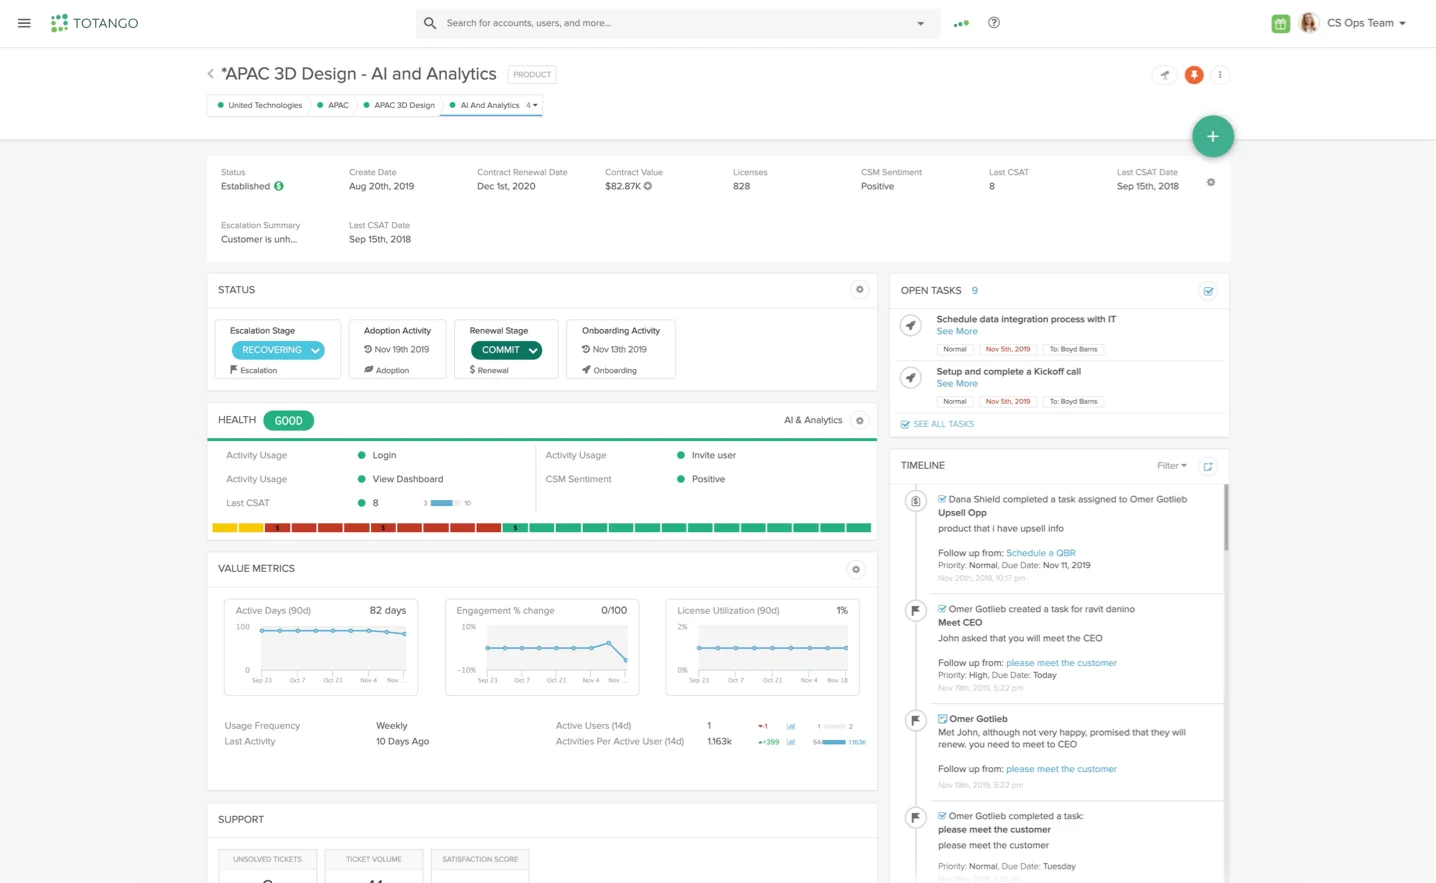Open the green gift box icon
Image resolution: width=1436 pixels, height=883 pixels.
[x=1280, y=24]
